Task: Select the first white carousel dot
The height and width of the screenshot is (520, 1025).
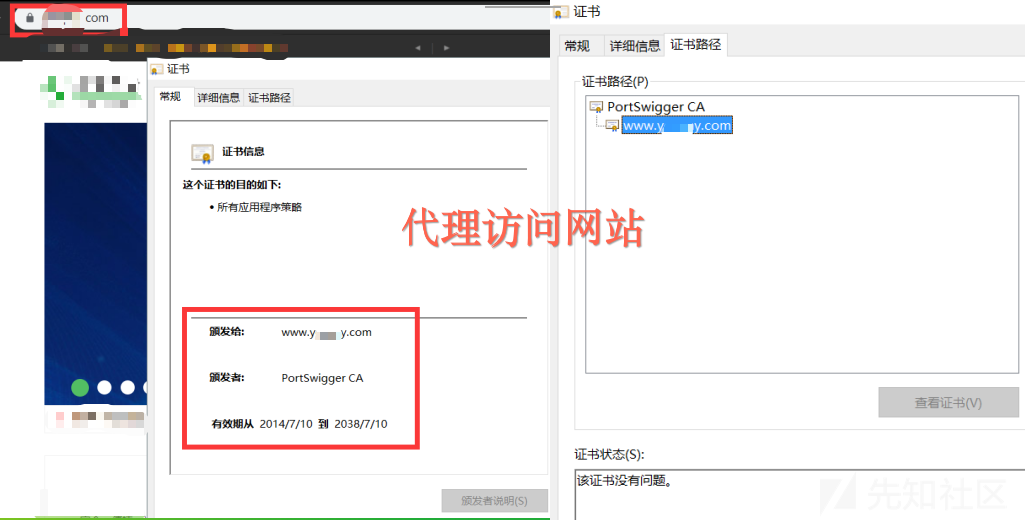Action: [x=105, y=387]
